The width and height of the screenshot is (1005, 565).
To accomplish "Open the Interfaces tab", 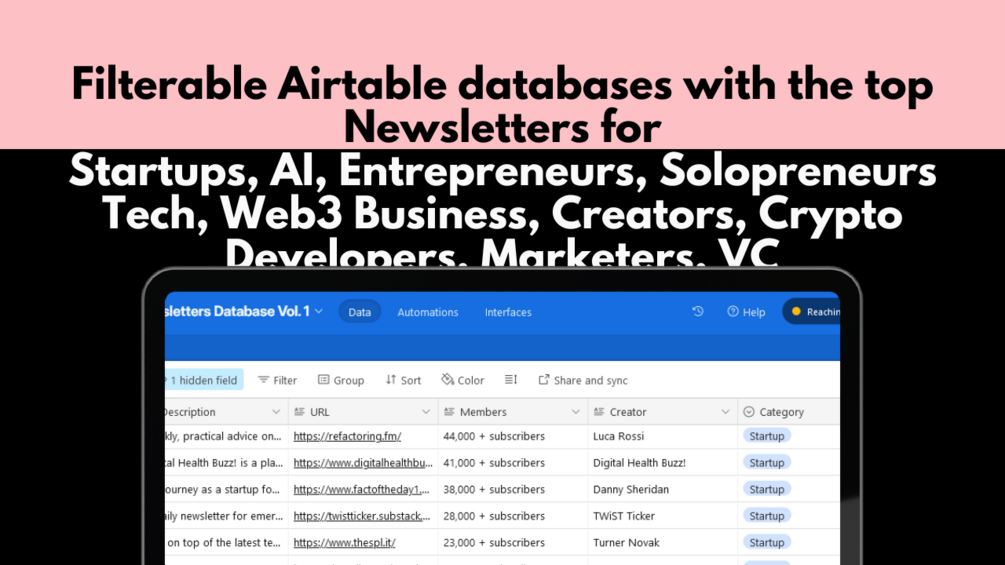I will [508, 312].
